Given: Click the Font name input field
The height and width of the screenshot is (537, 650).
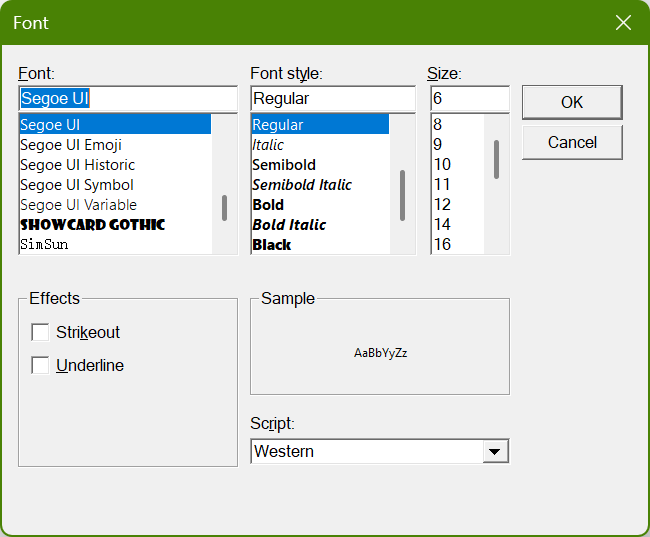Looking at the screenshot, I should click(128, 98).
